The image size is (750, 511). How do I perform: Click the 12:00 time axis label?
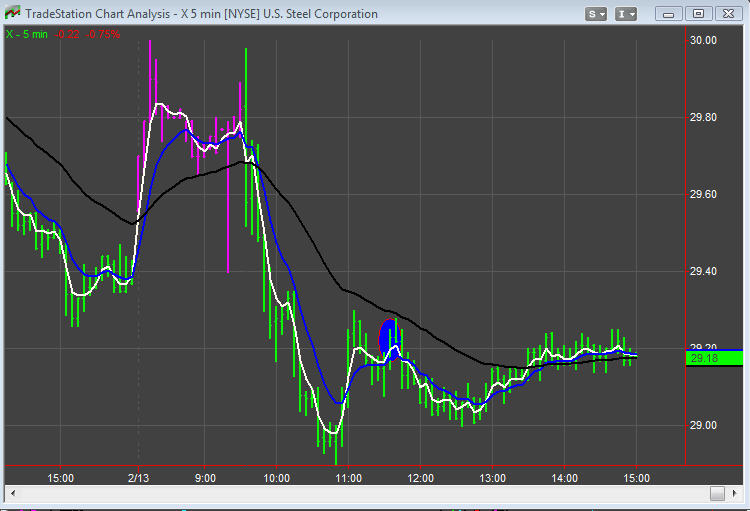[x=420, y=478]
